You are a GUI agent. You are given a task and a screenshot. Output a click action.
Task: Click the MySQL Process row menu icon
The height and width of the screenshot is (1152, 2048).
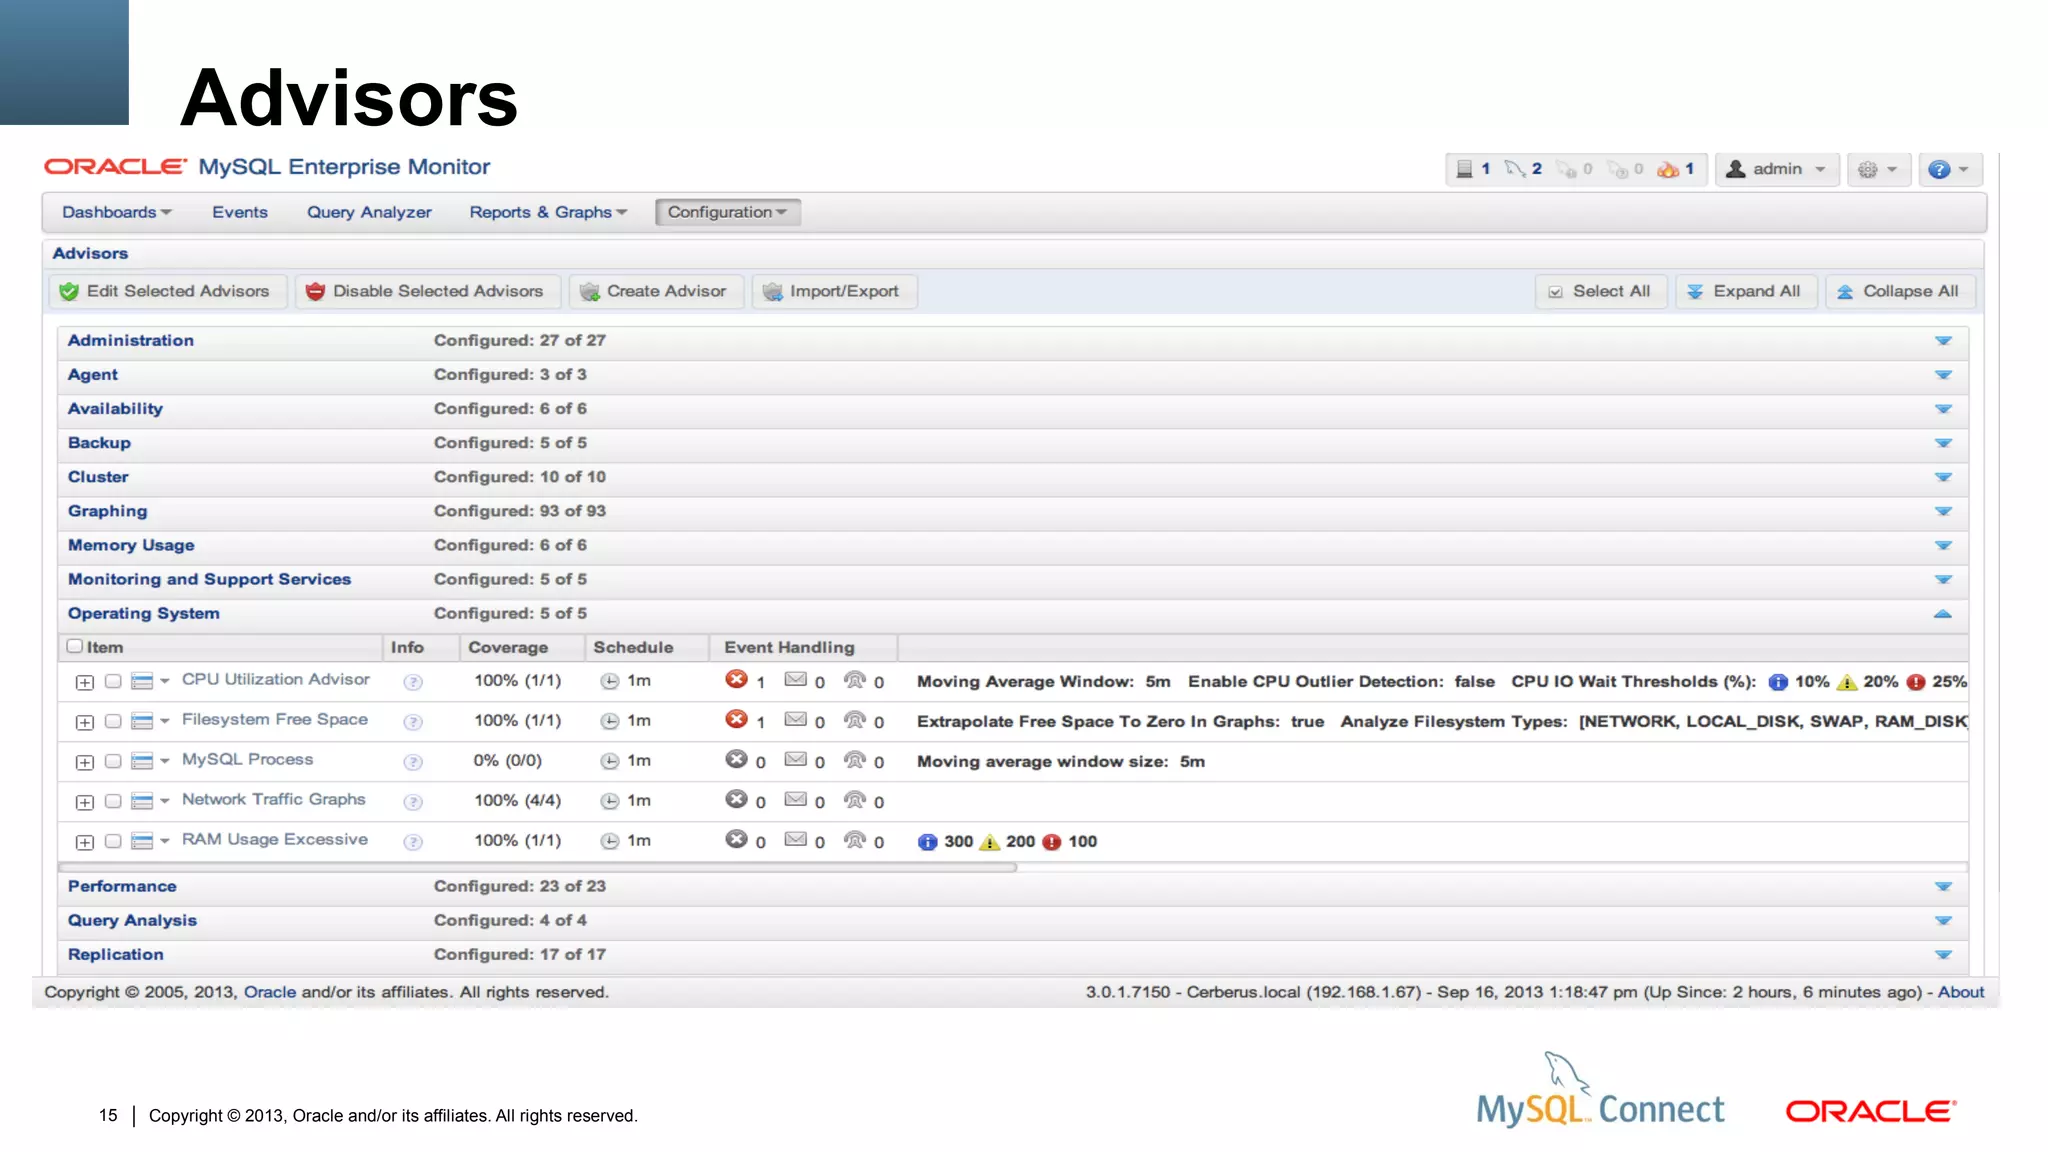149,762
